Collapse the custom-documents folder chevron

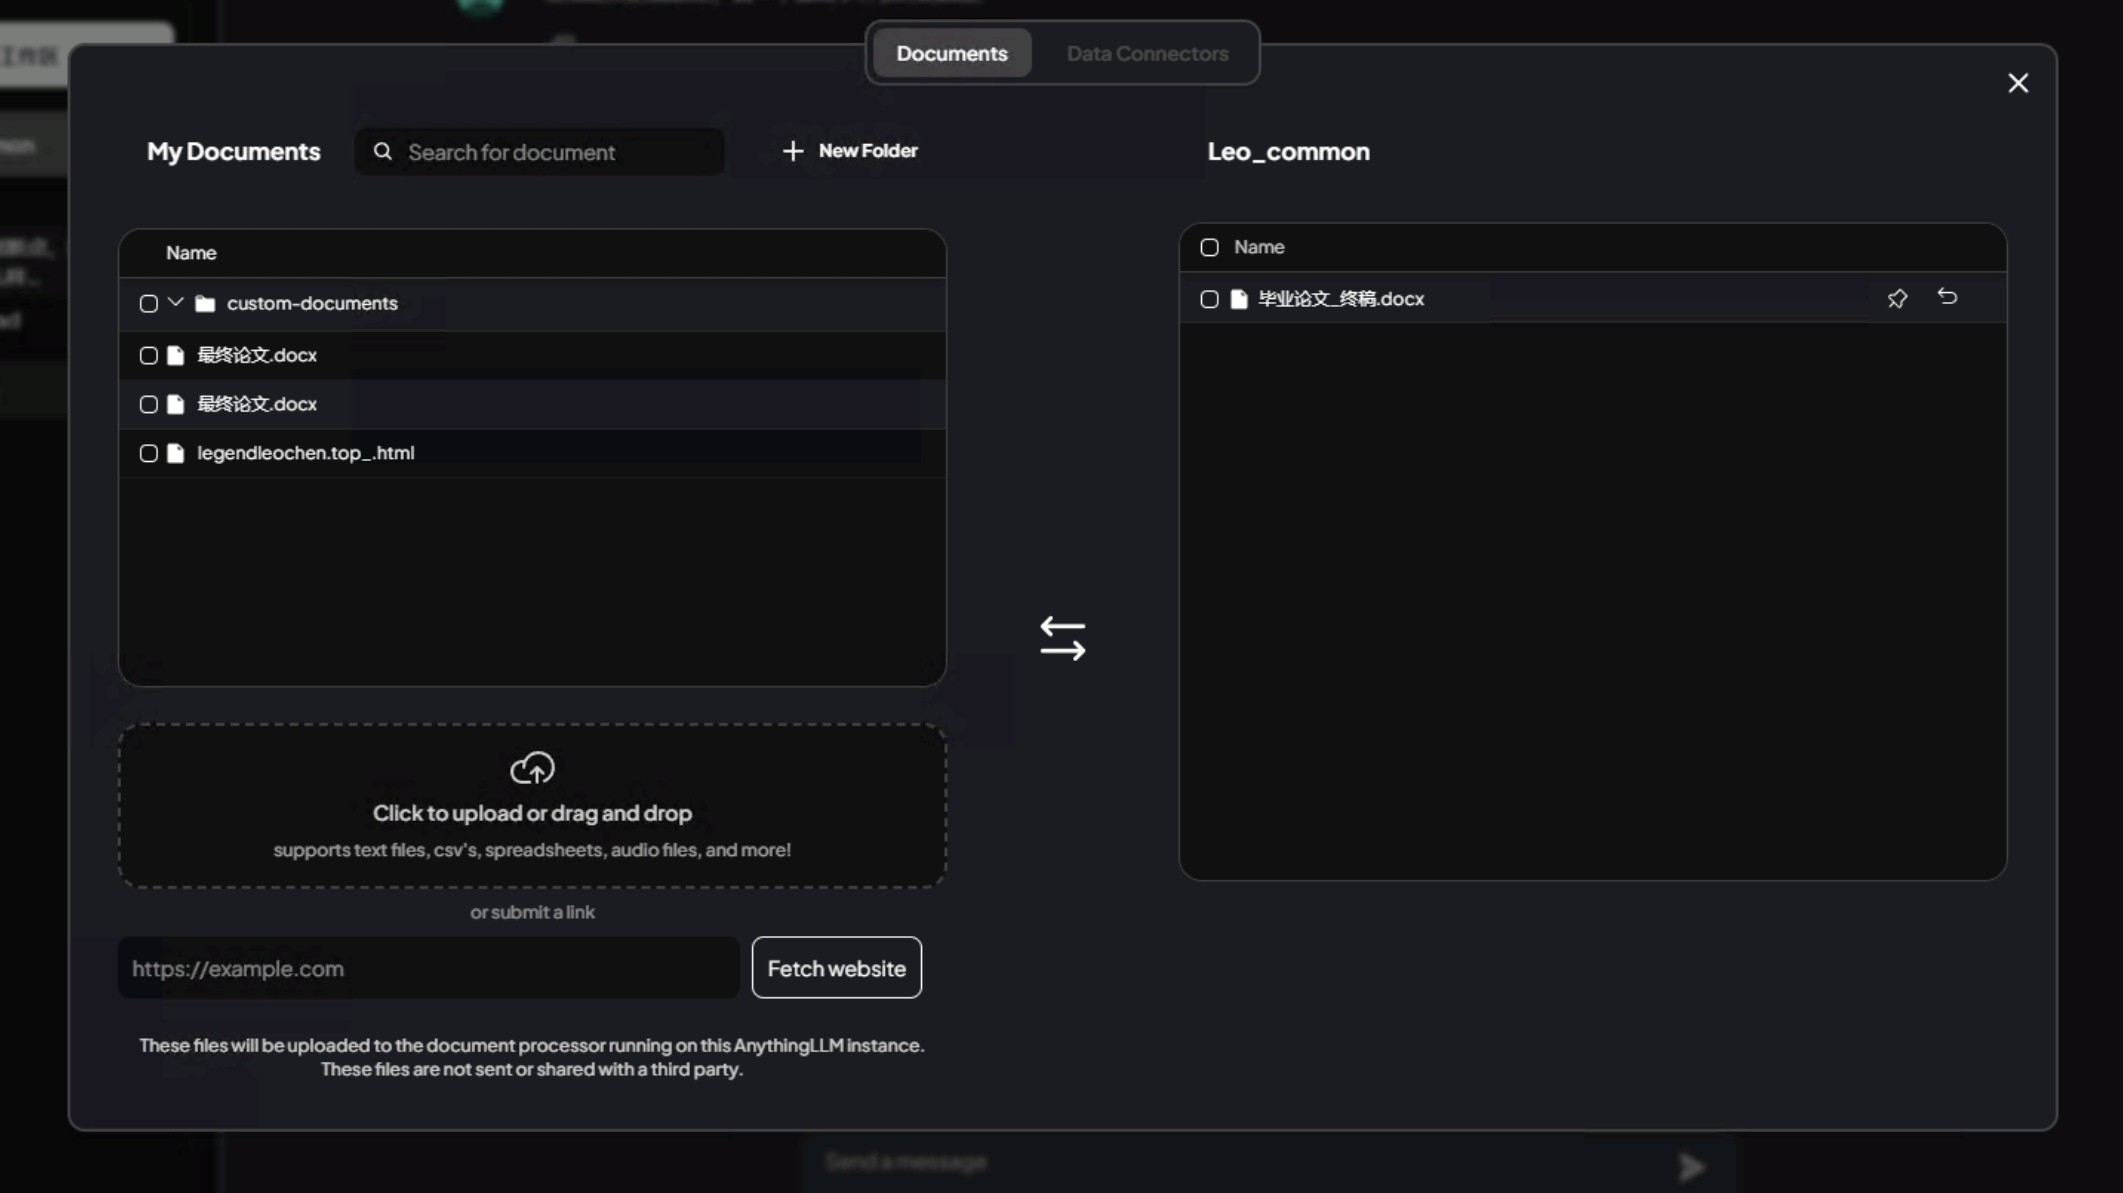click(x=174, y=302)
